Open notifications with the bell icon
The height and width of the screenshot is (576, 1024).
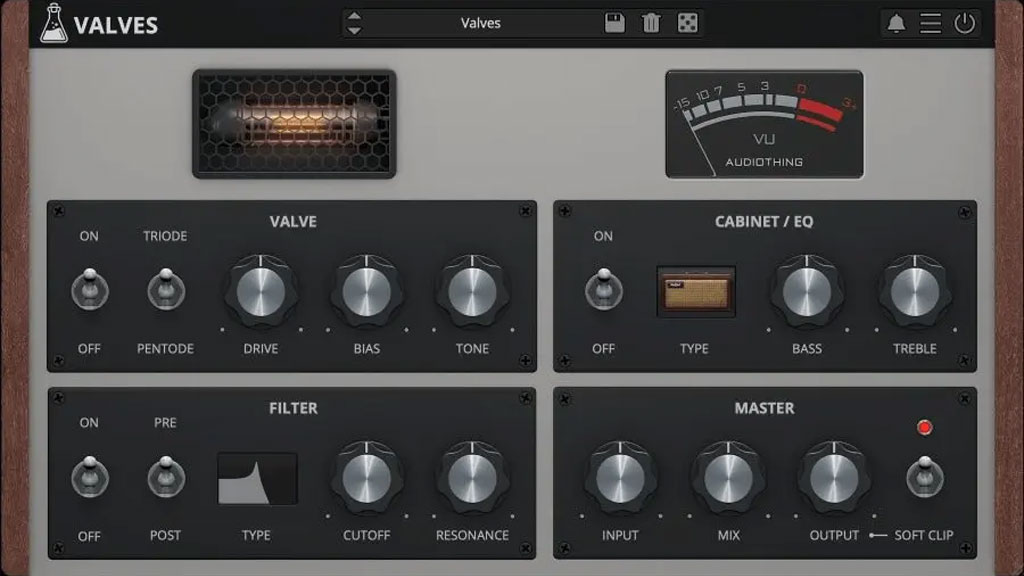pos(896,24)
